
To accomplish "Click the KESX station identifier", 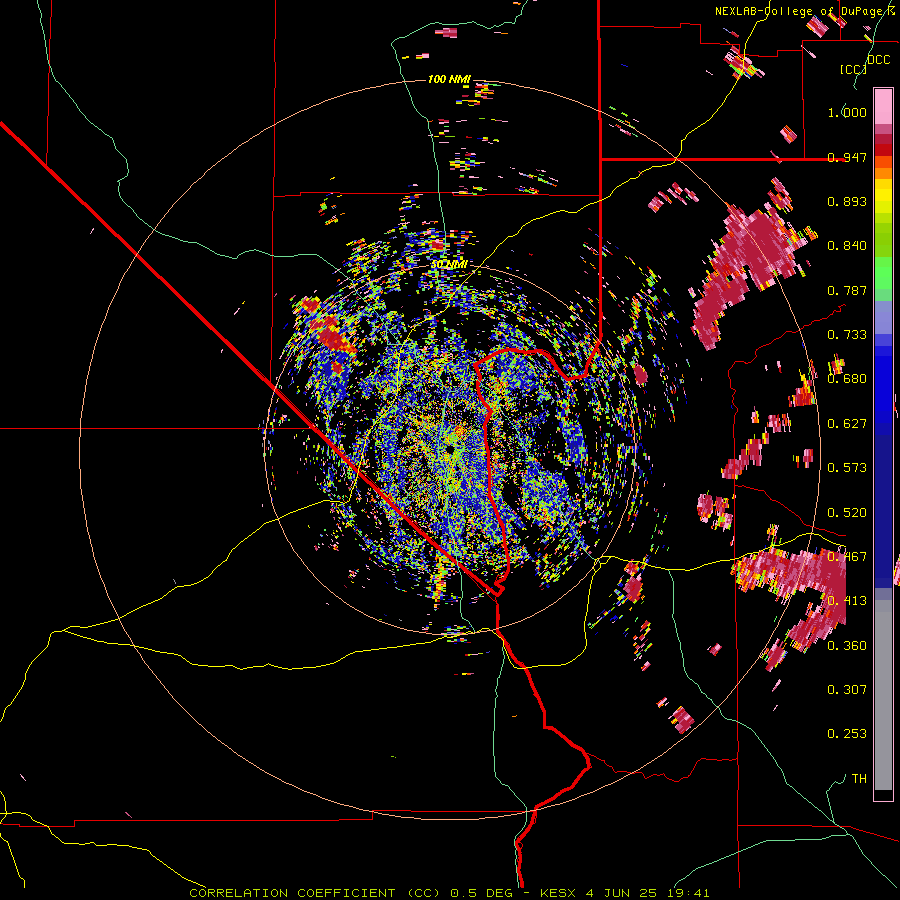I will click(x=560, y=893).
